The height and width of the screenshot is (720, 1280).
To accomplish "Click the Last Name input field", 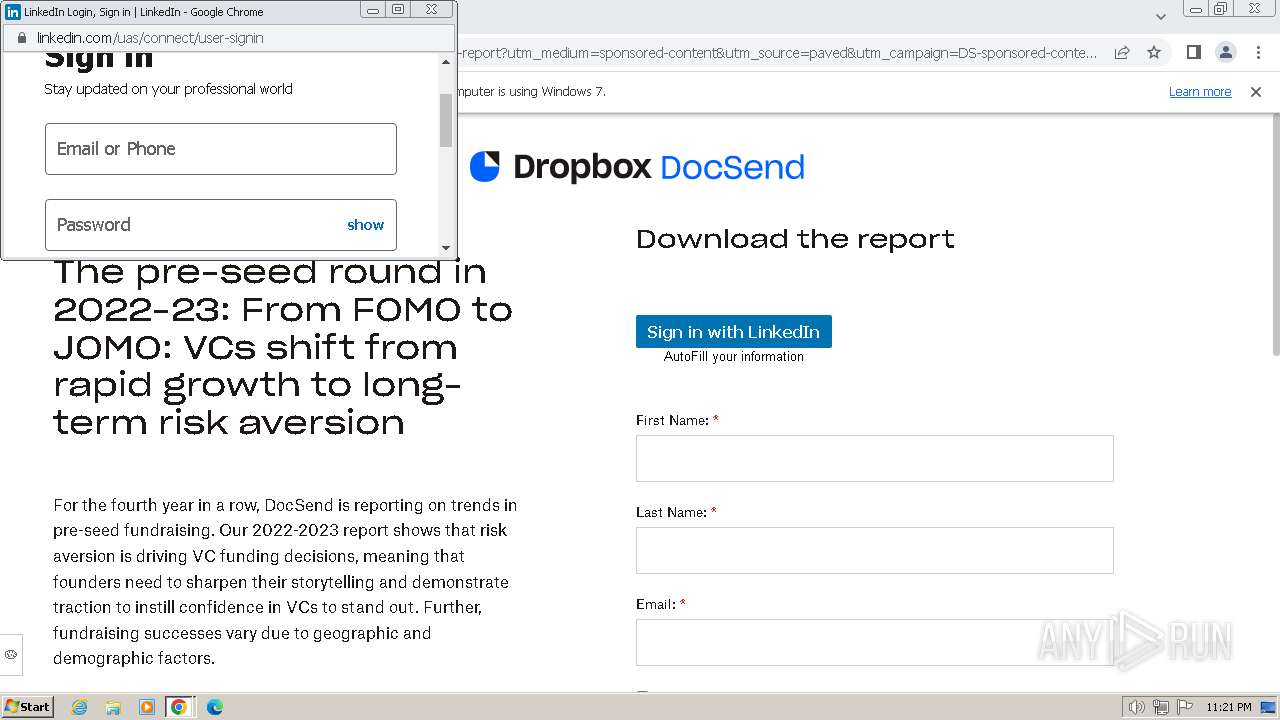I will pos(874,550).
